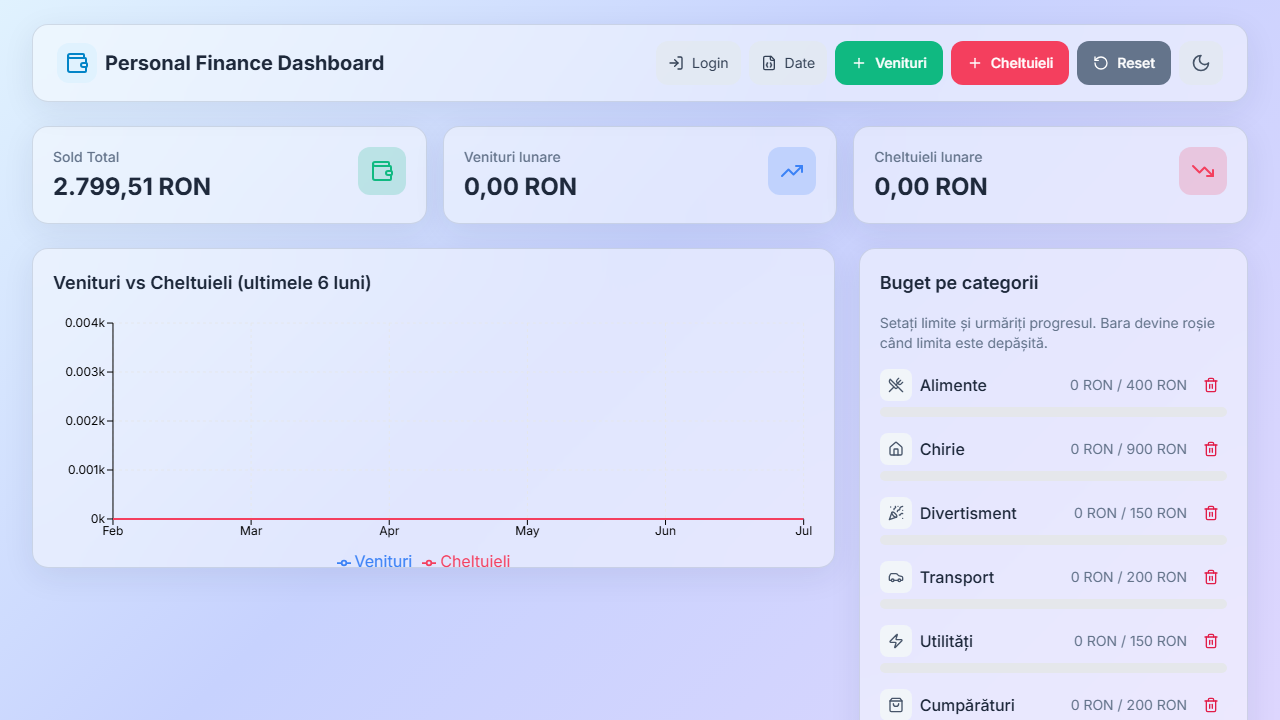Click the wallet logo icon beside the dashboard title

(x=77, y=63)
